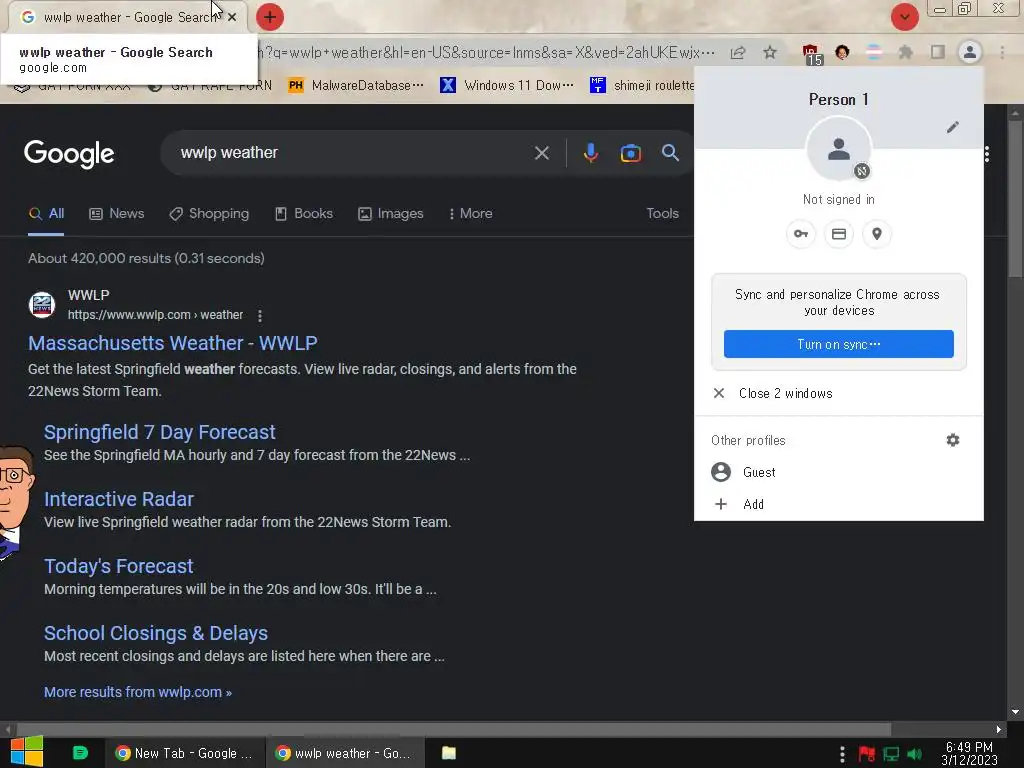Screen dimensions: 1024x768
Task: Click the horizontal scrollbar thumb
Action: click(x=453, y=729)
